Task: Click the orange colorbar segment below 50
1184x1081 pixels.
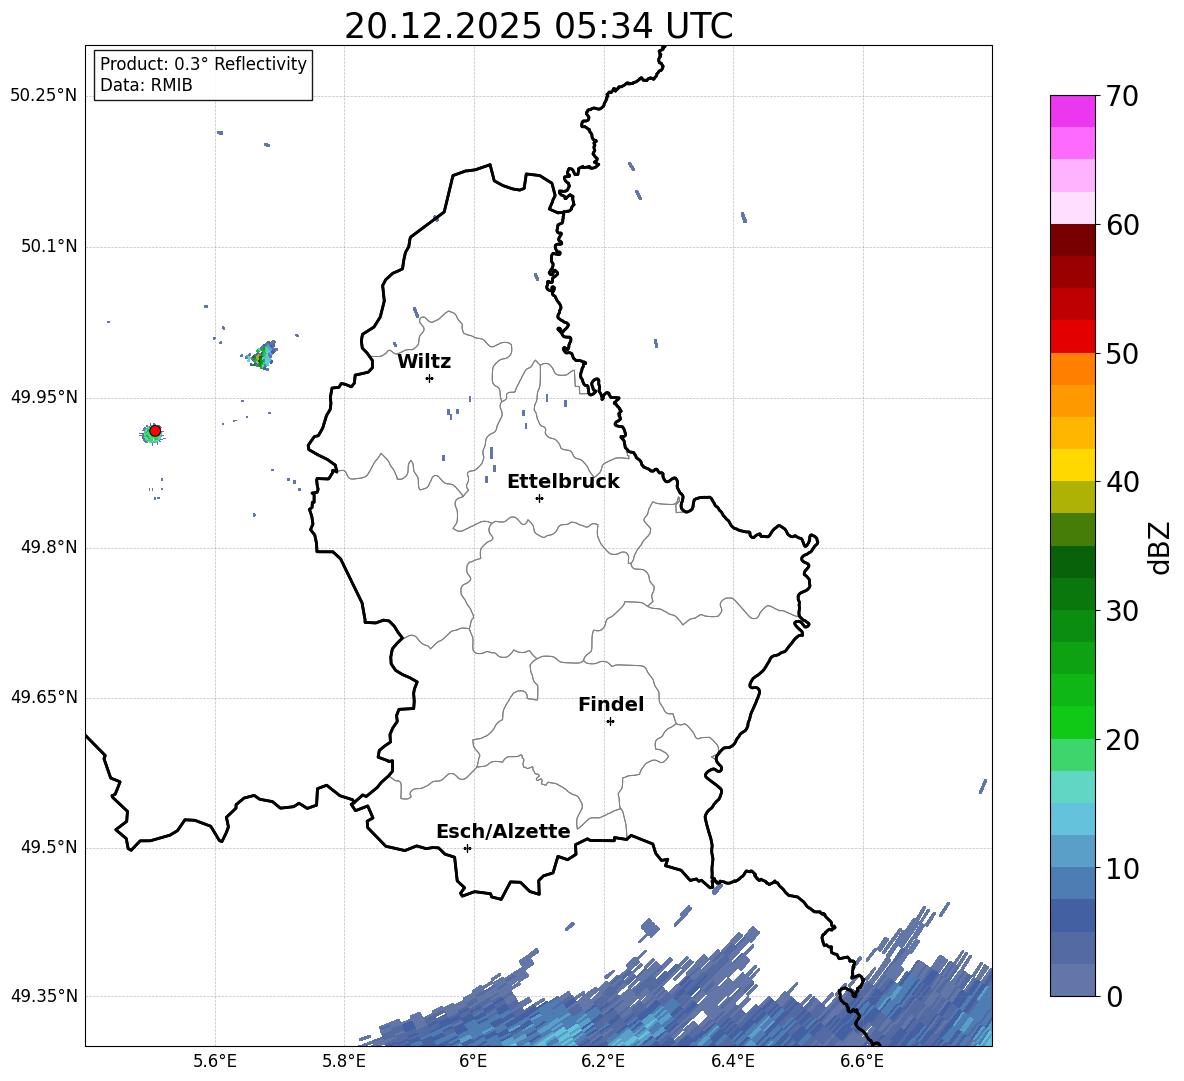Action: (1072, 368)
